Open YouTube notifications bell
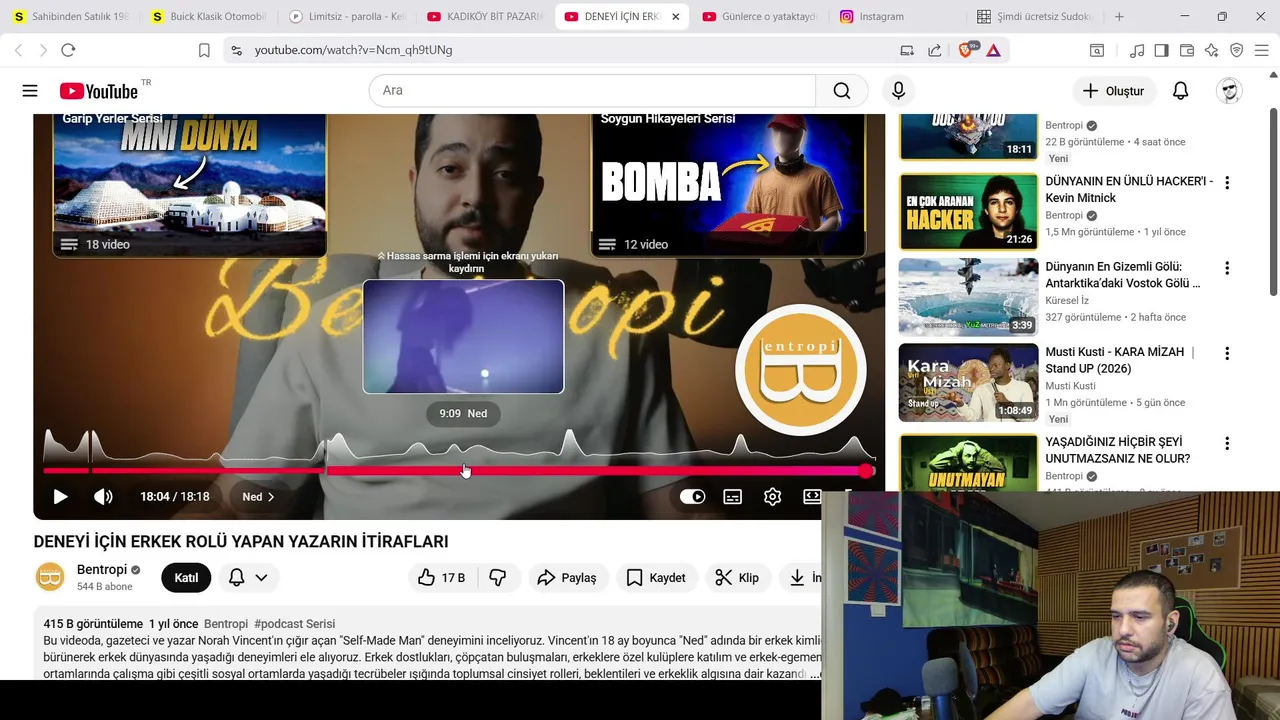The width and height of the screenshot is (1280, 720). [1180, 91]
